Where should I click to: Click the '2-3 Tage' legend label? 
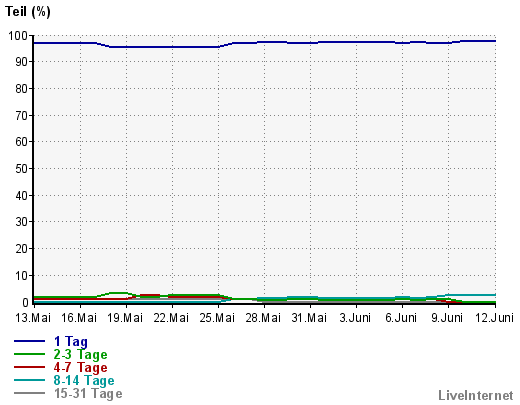(80, 354)
